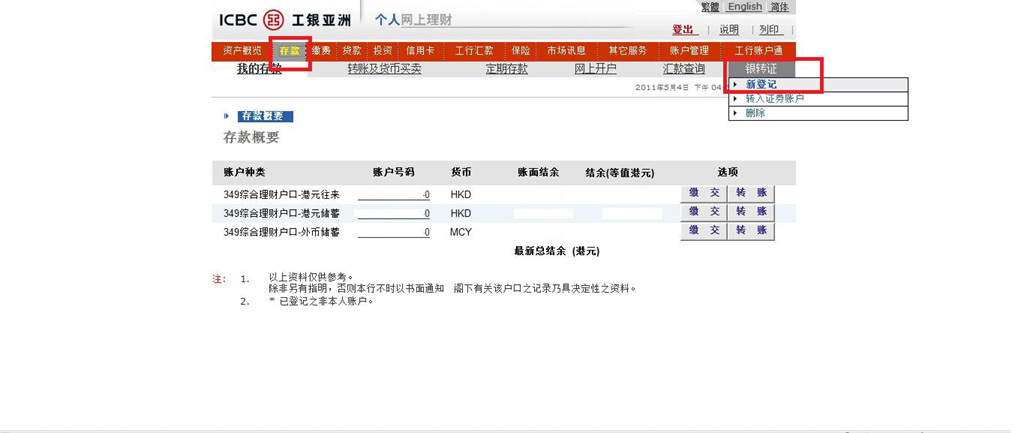
Task: Click the arrow icon beside 存款概要 heading
Action: [x=227, y=117]
